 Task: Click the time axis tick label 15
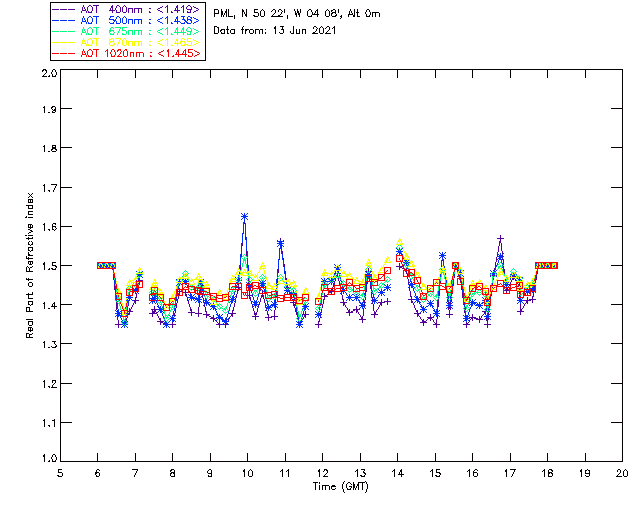(x=435, y=473)
